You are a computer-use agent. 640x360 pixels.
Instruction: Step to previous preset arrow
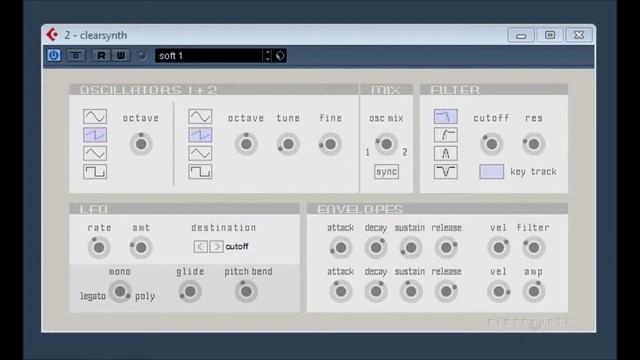tap(268, 52)
